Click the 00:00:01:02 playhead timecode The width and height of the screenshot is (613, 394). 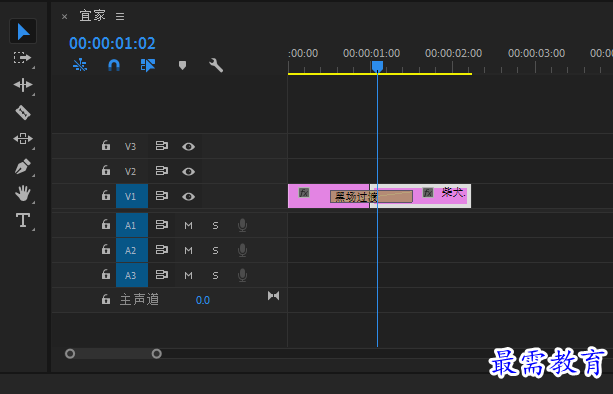coord(112,43)
